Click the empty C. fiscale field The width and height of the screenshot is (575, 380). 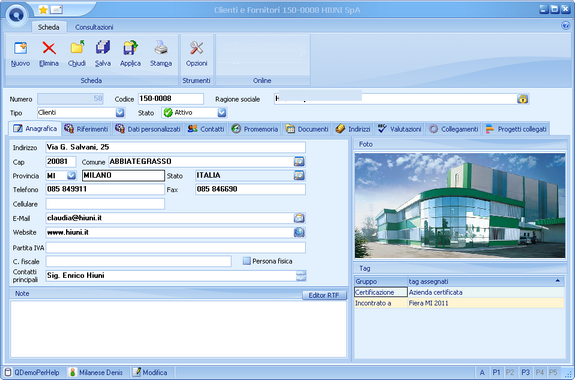(138, 261)
